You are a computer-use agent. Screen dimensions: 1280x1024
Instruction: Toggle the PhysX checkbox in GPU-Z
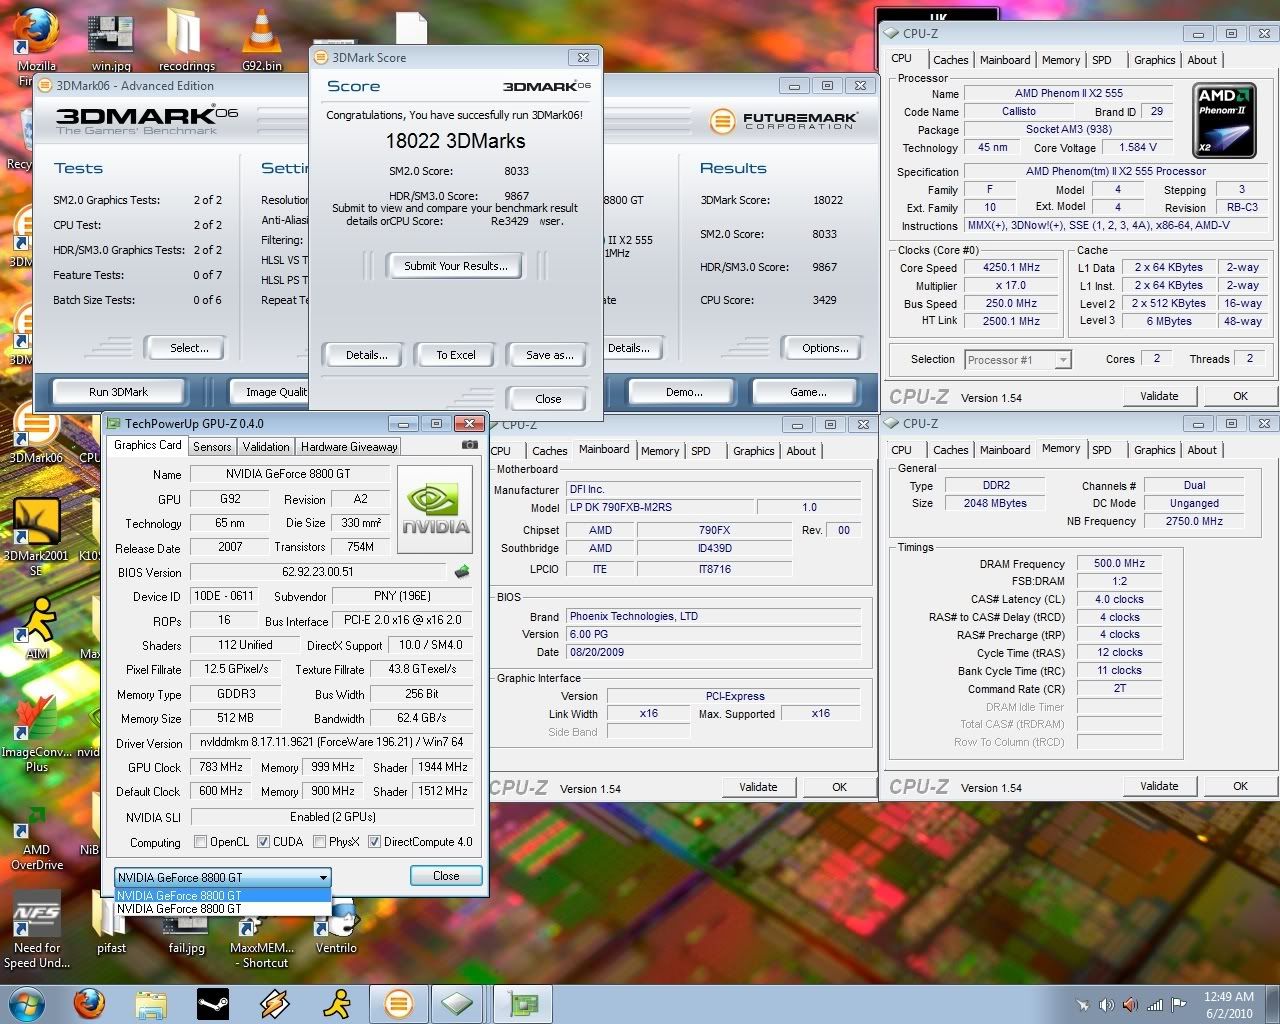pos(320,842)
